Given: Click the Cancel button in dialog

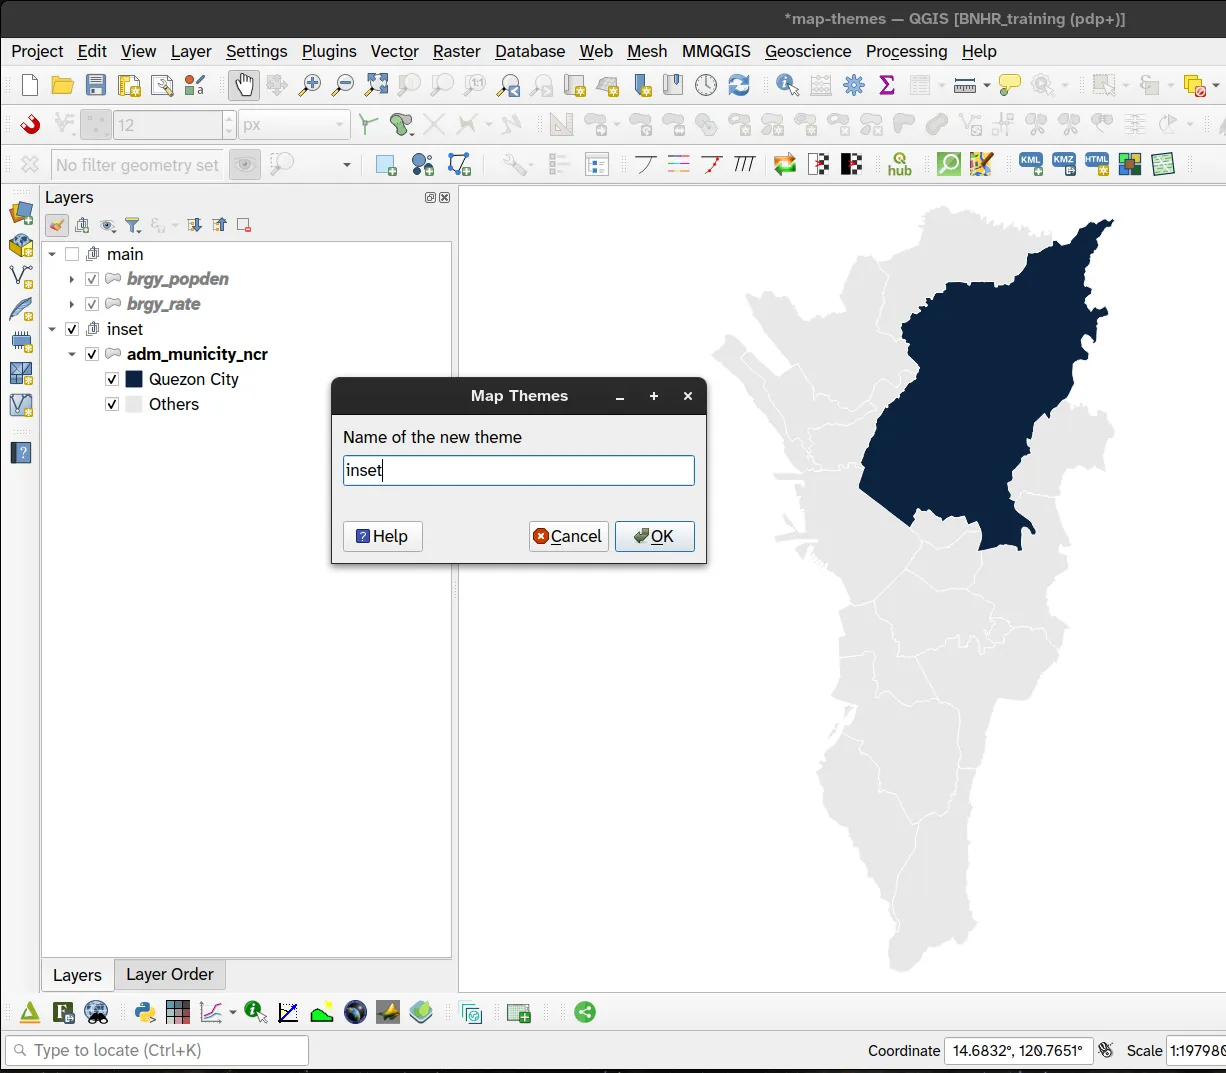Looking at the screenshot, I should tap(568, 536).
